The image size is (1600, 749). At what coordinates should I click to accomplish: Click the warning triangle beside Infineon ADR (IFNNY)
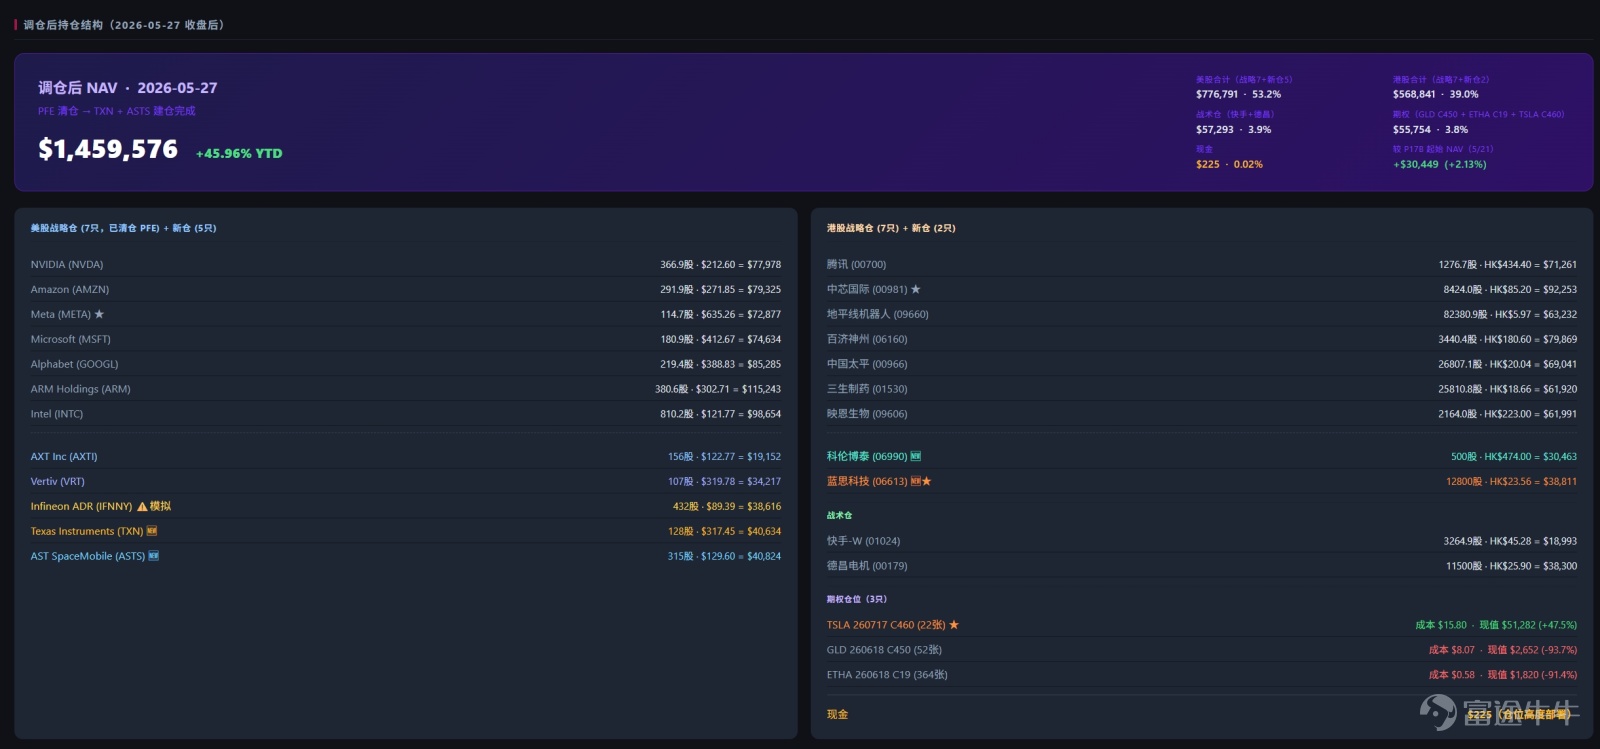[142, 506]
